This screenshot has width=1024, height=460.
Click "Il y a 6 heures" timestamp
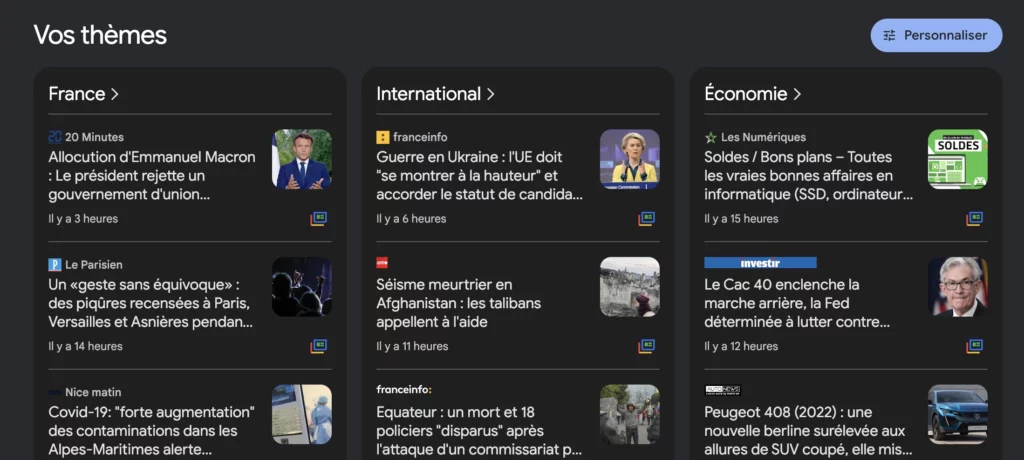[411, 219]
